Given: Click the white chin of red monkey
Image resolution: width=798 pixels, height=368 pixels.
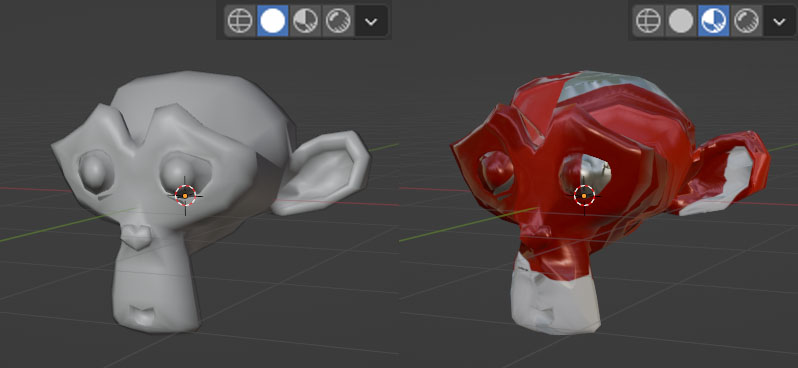Looking at the screenshot, I should coord(555,304).
